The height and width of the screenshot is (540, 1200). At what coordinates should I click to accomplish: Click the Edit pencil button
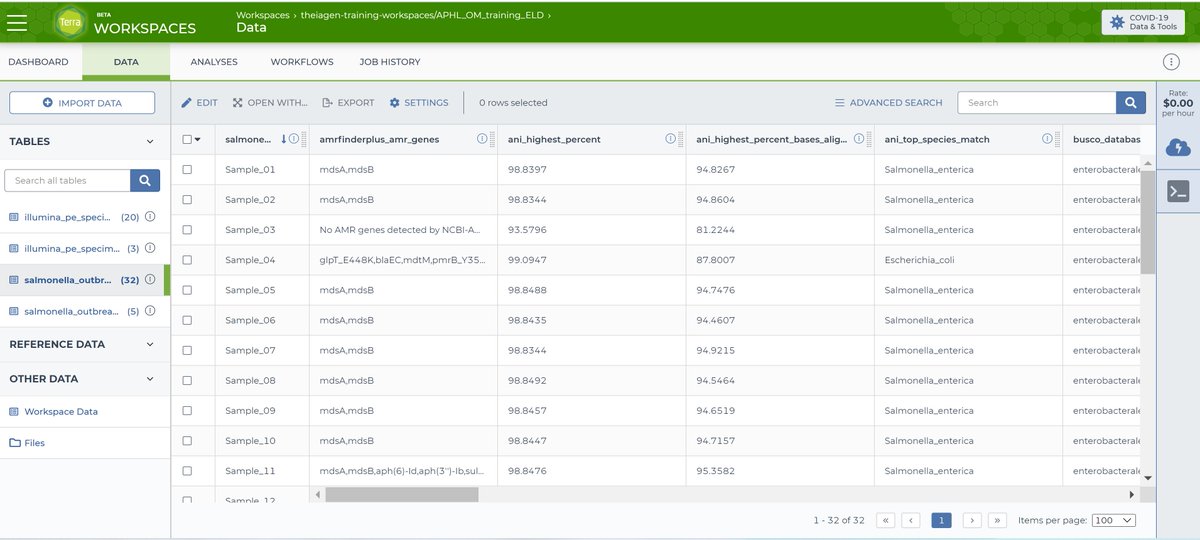[199, 102]
